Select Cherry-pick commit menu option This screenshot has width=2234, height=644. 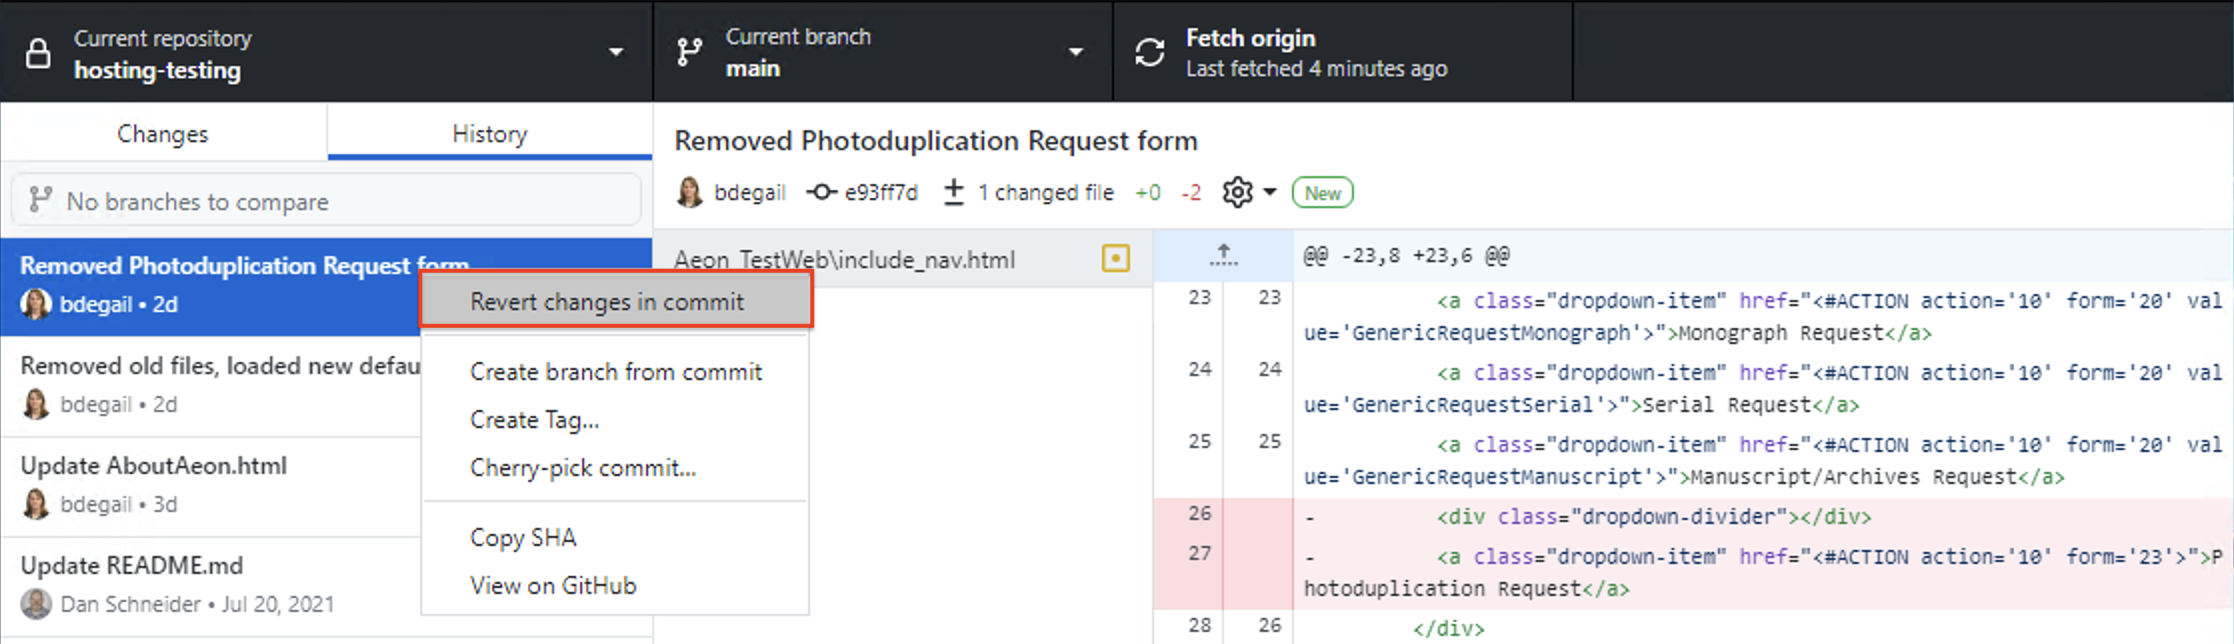583,468
